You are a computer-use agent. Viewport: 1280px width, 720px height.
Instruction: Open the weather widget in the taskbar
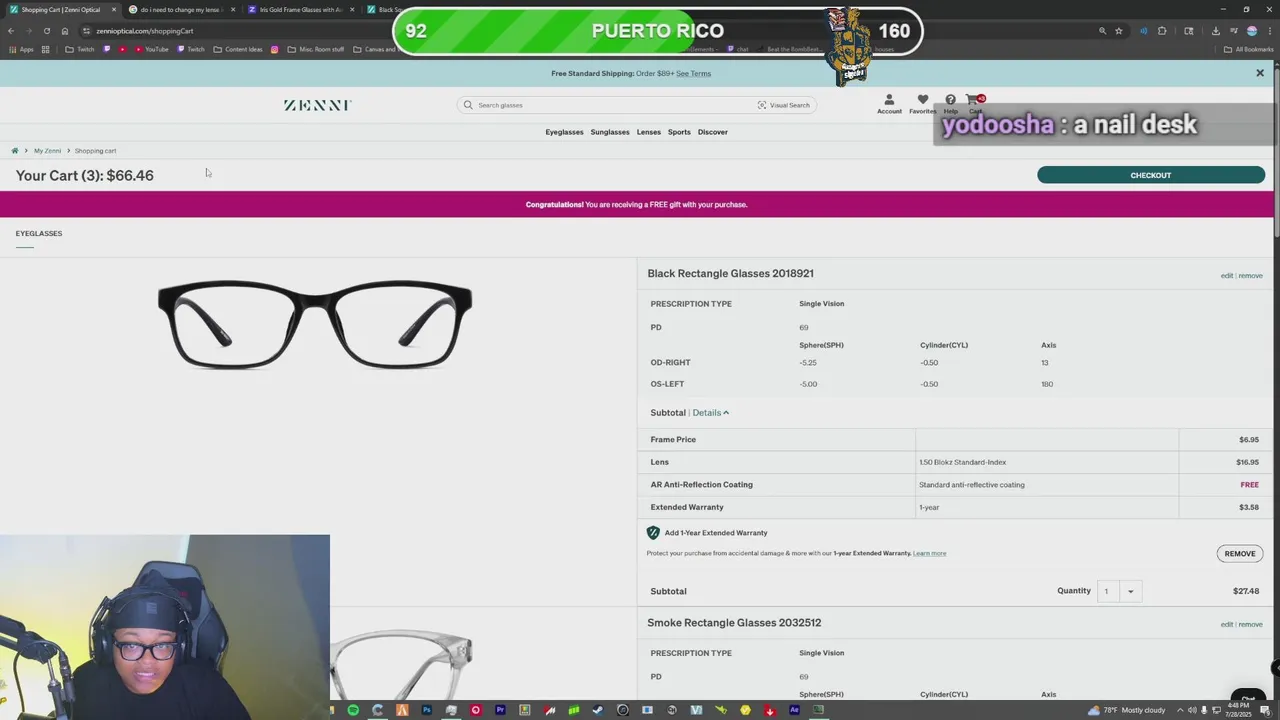click(x=1127, y=710)
